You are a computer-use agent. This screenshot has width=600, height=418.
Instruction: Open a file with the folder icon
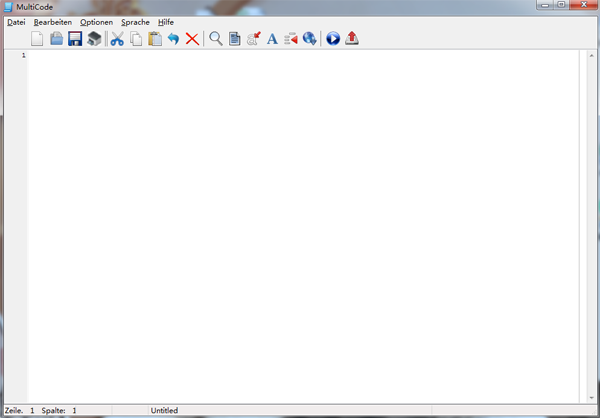(x=56, y=39)
